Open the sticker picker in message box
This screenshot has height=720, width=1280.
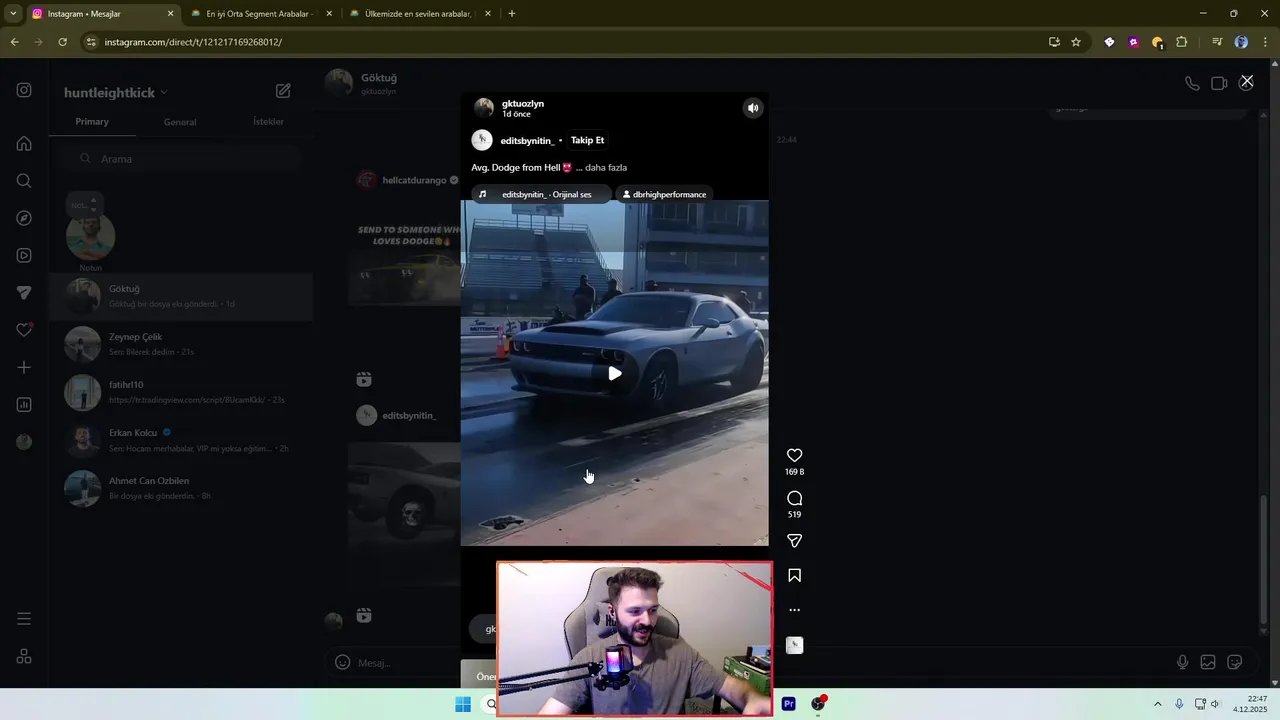coord(1235,662)
